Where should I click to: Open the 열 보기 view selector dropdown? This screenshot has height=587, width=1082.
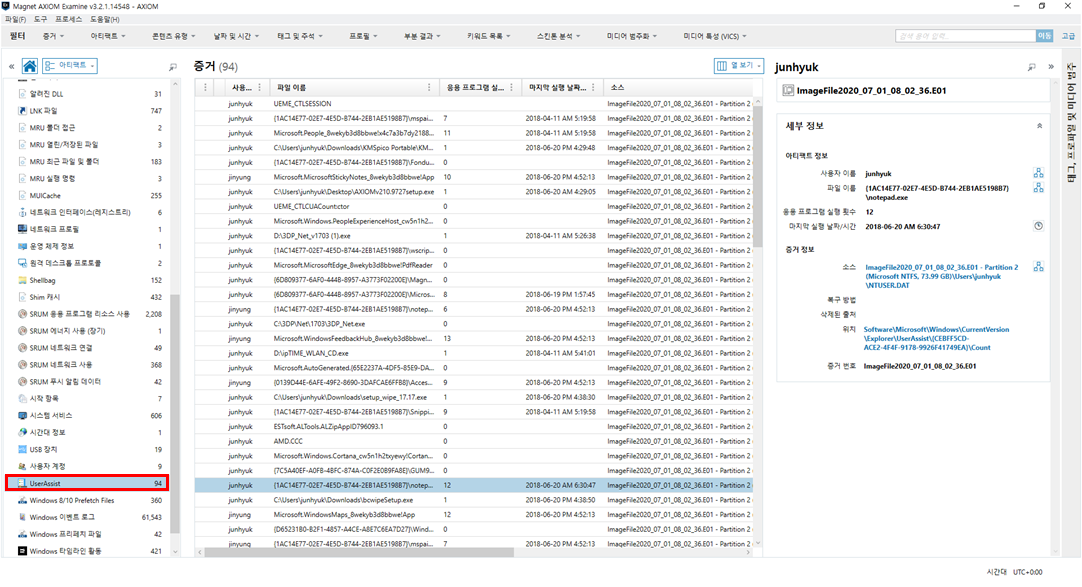click(x=738, y=66)
